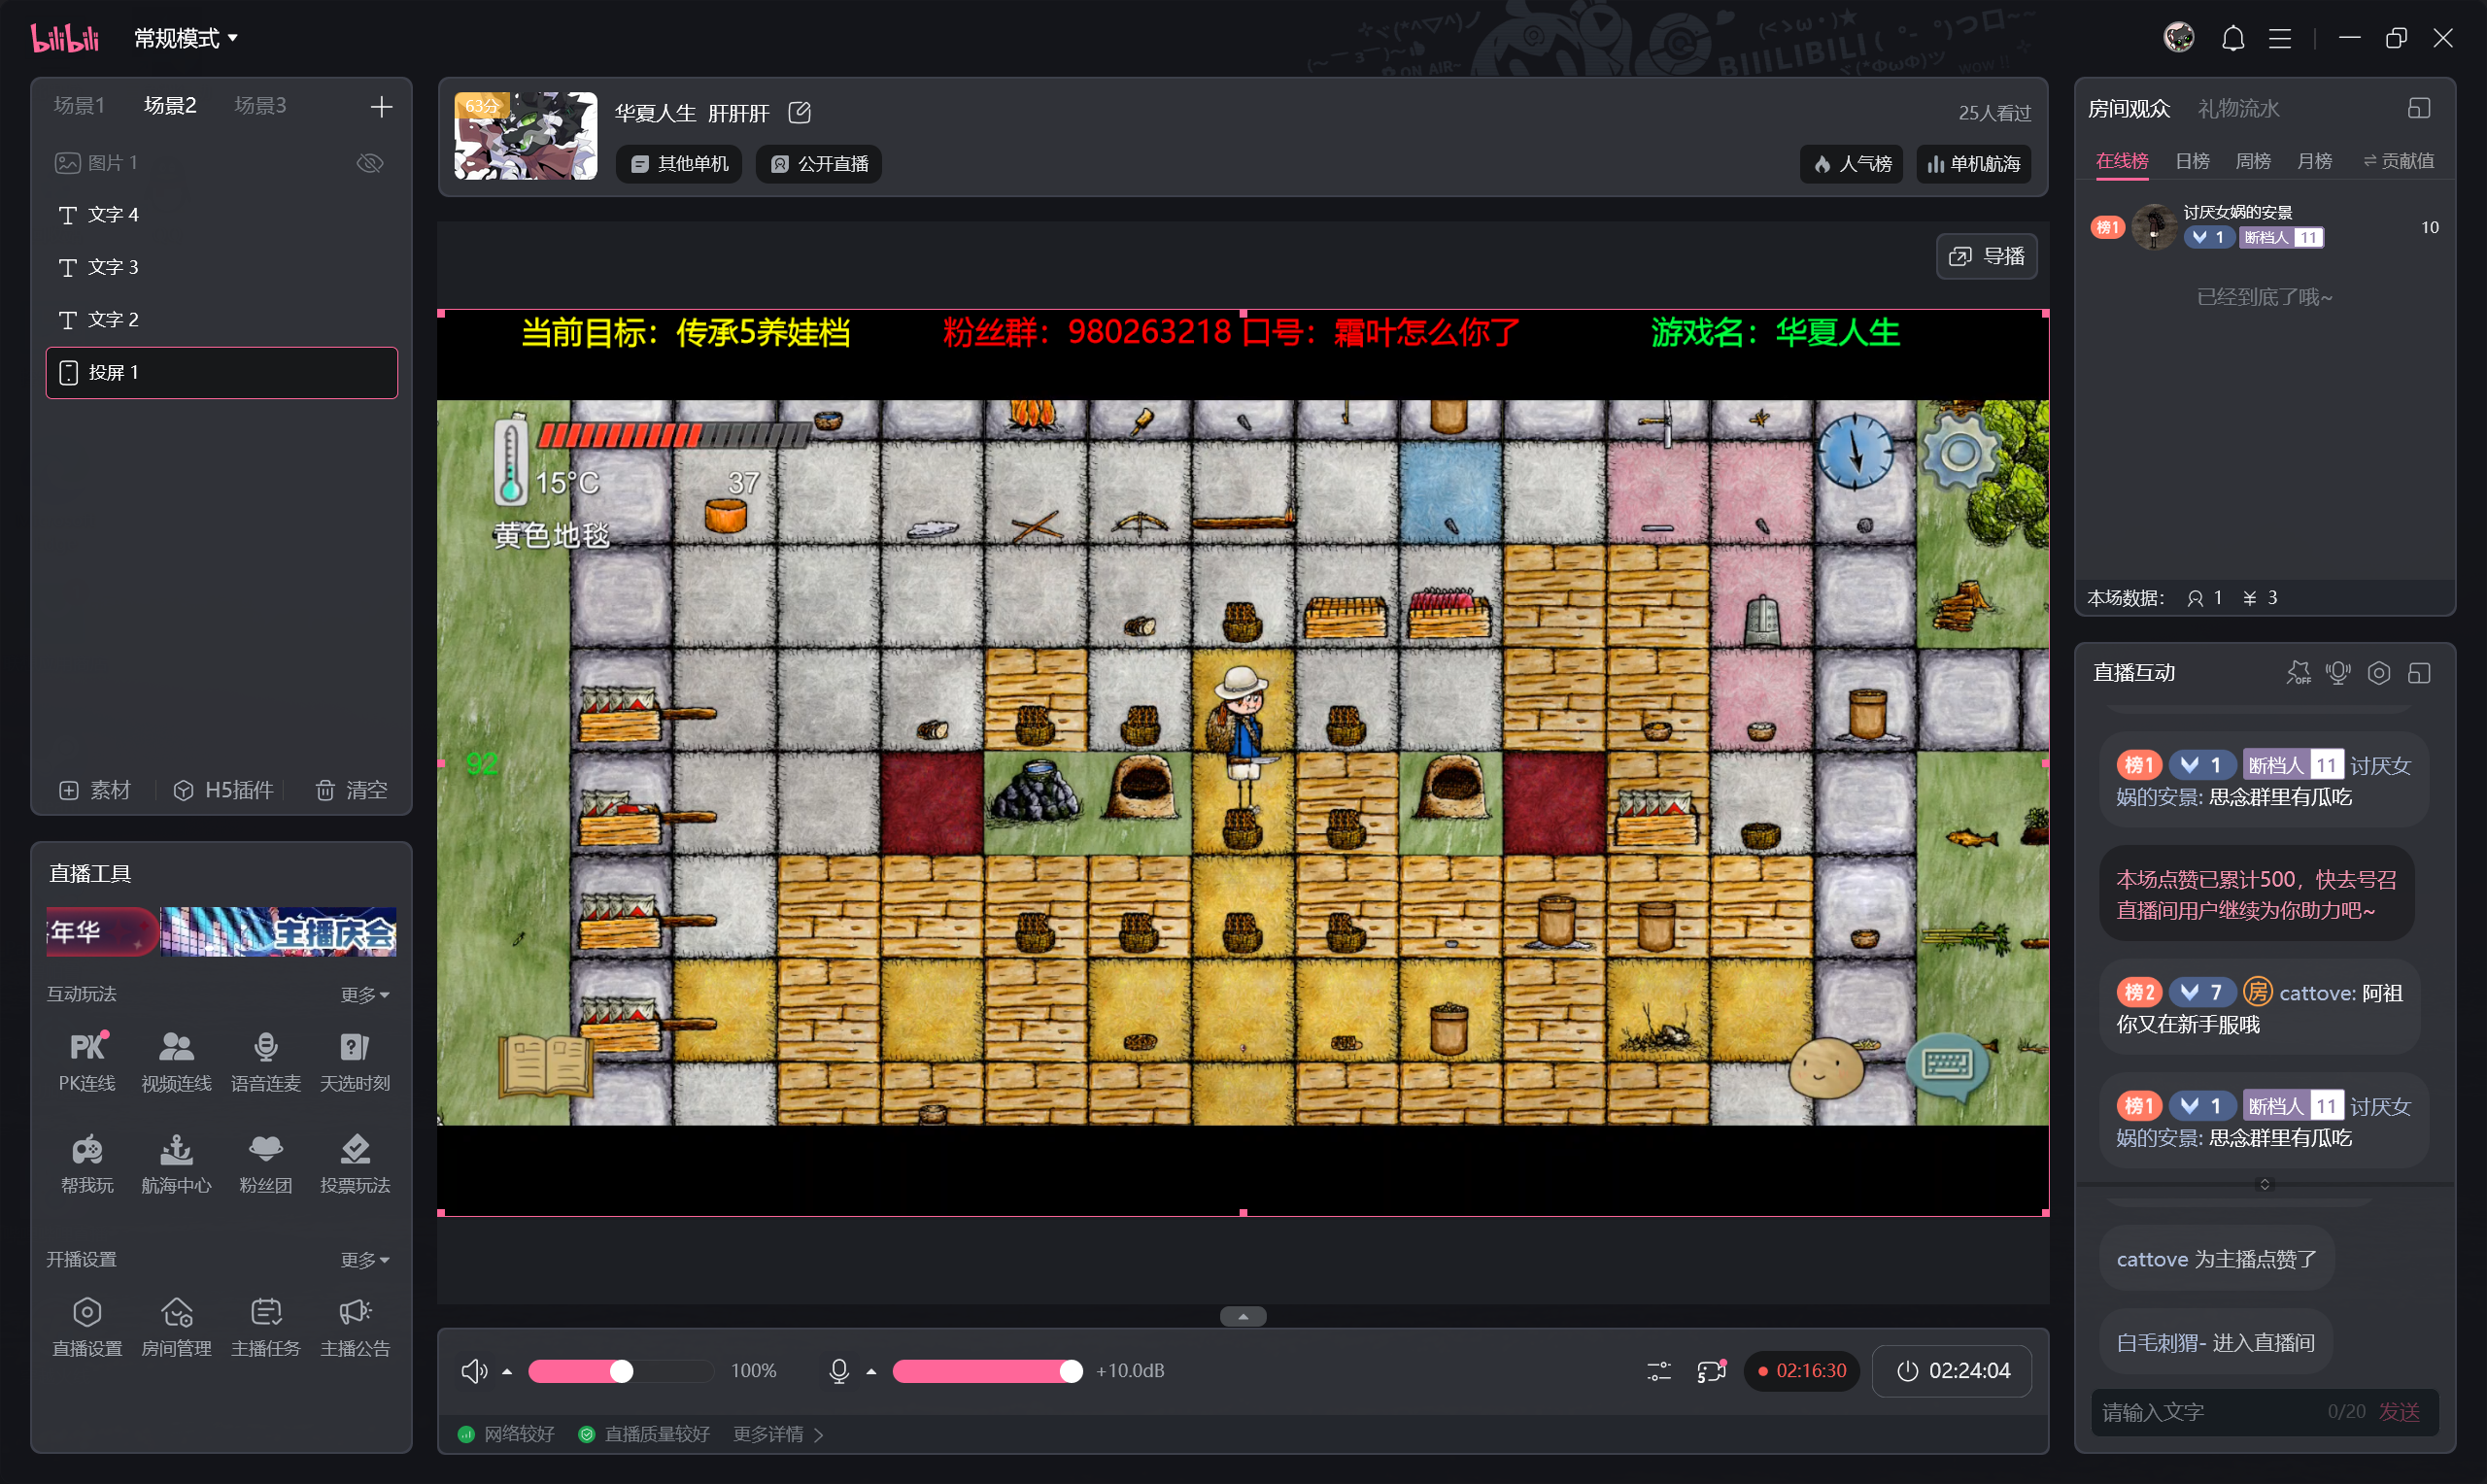The height and width of the screenshot is (1484, 2487).
Task: Open 帮我玩 gamepad tool
Action: [x=87, y=1163]
